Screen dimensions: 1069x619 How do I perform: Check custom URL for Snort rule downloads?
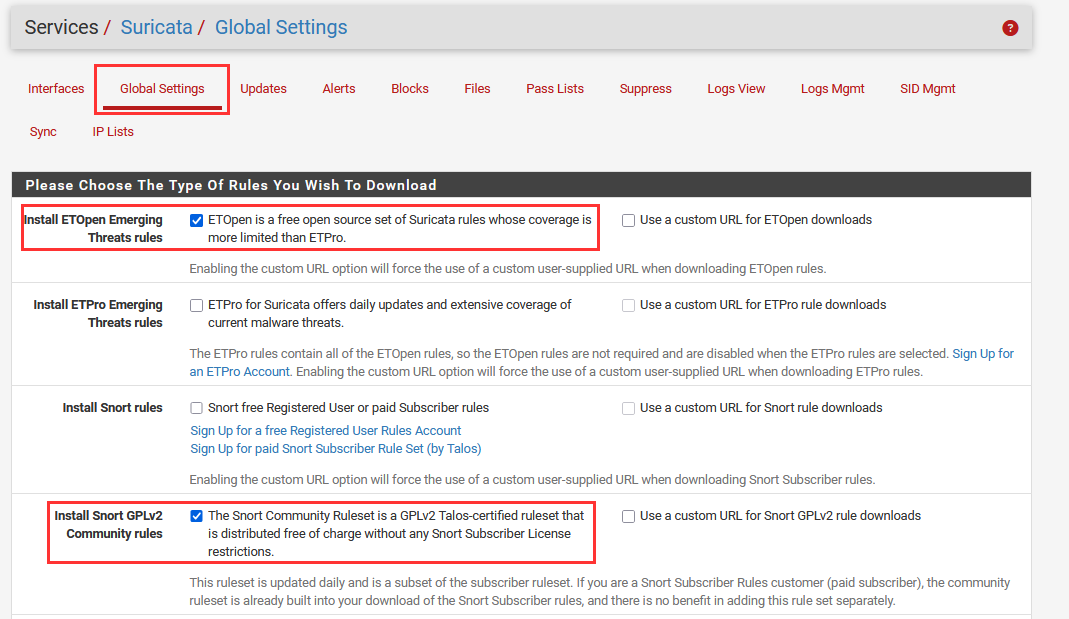point(629,408)
